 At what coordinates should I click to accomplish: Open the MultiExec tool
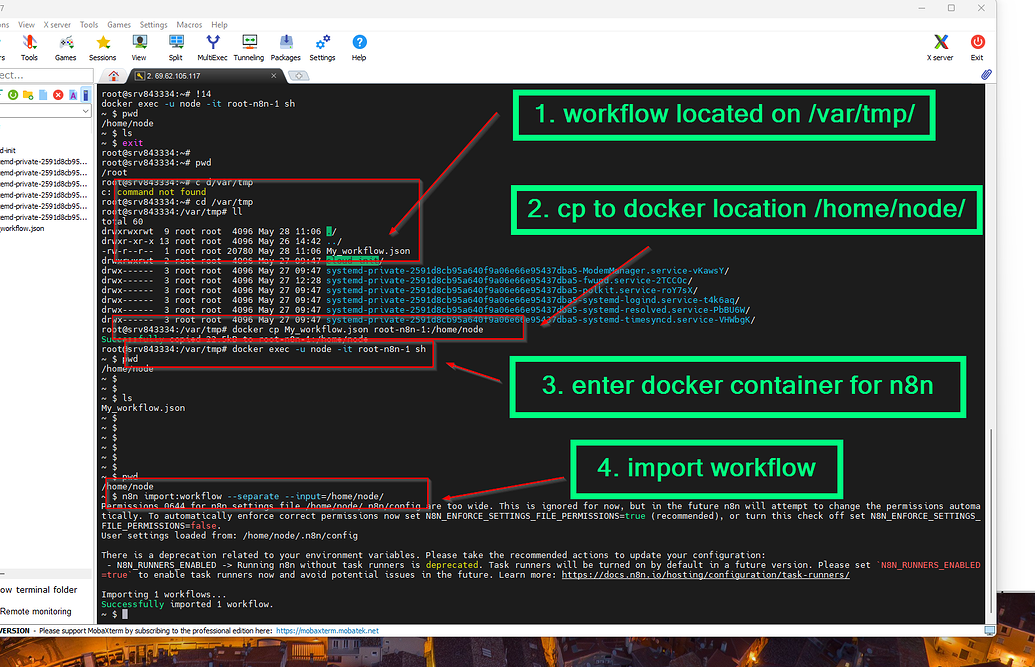212,45
